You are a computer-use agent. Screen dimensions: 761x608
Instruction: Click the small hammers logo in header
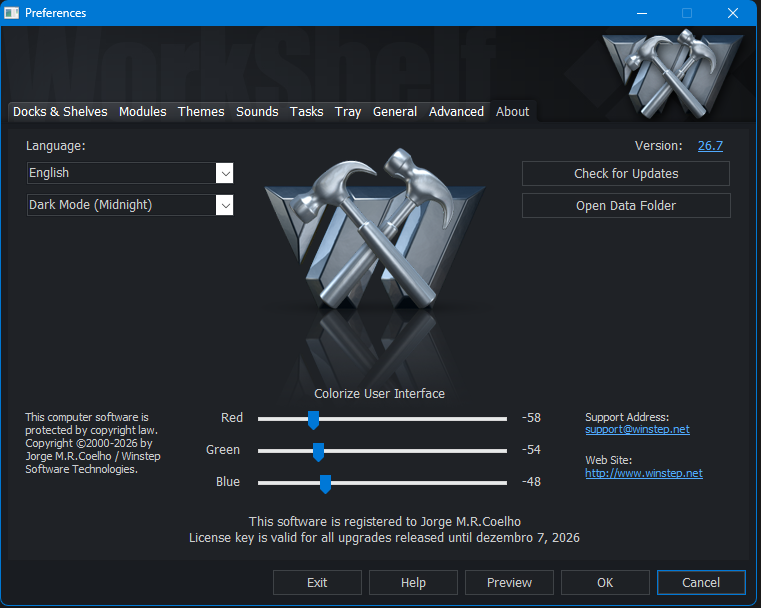(x=673, y=73)
